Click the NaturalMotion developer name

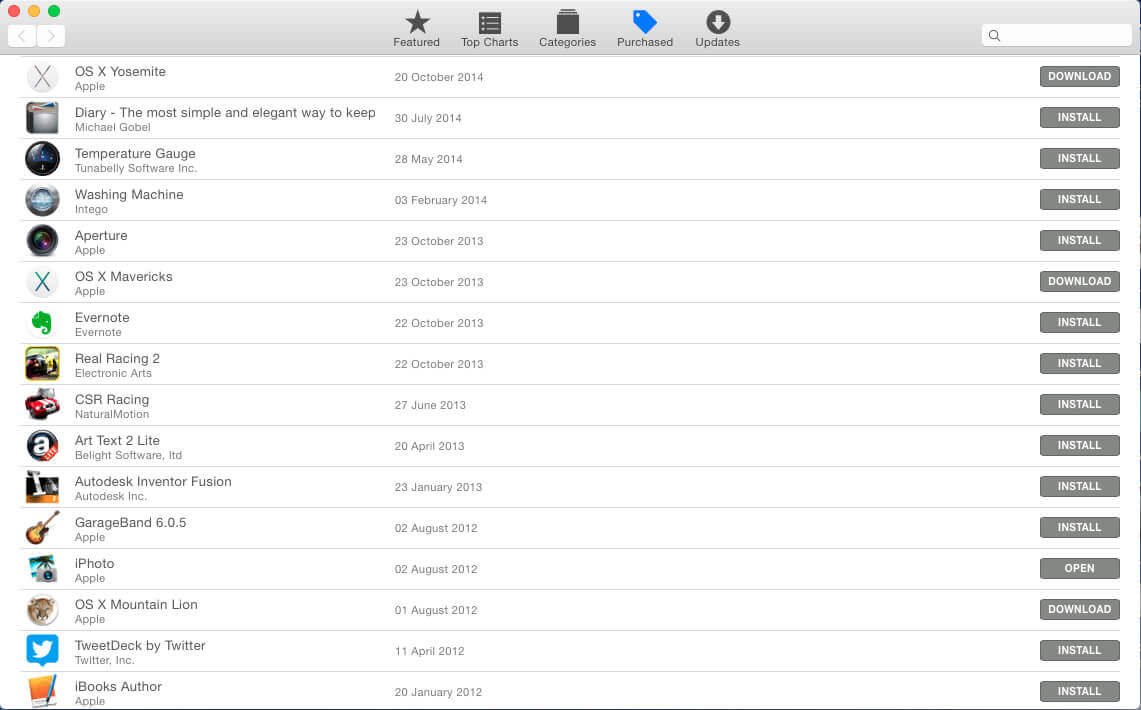pyautogui.click(x=112, y=415)
